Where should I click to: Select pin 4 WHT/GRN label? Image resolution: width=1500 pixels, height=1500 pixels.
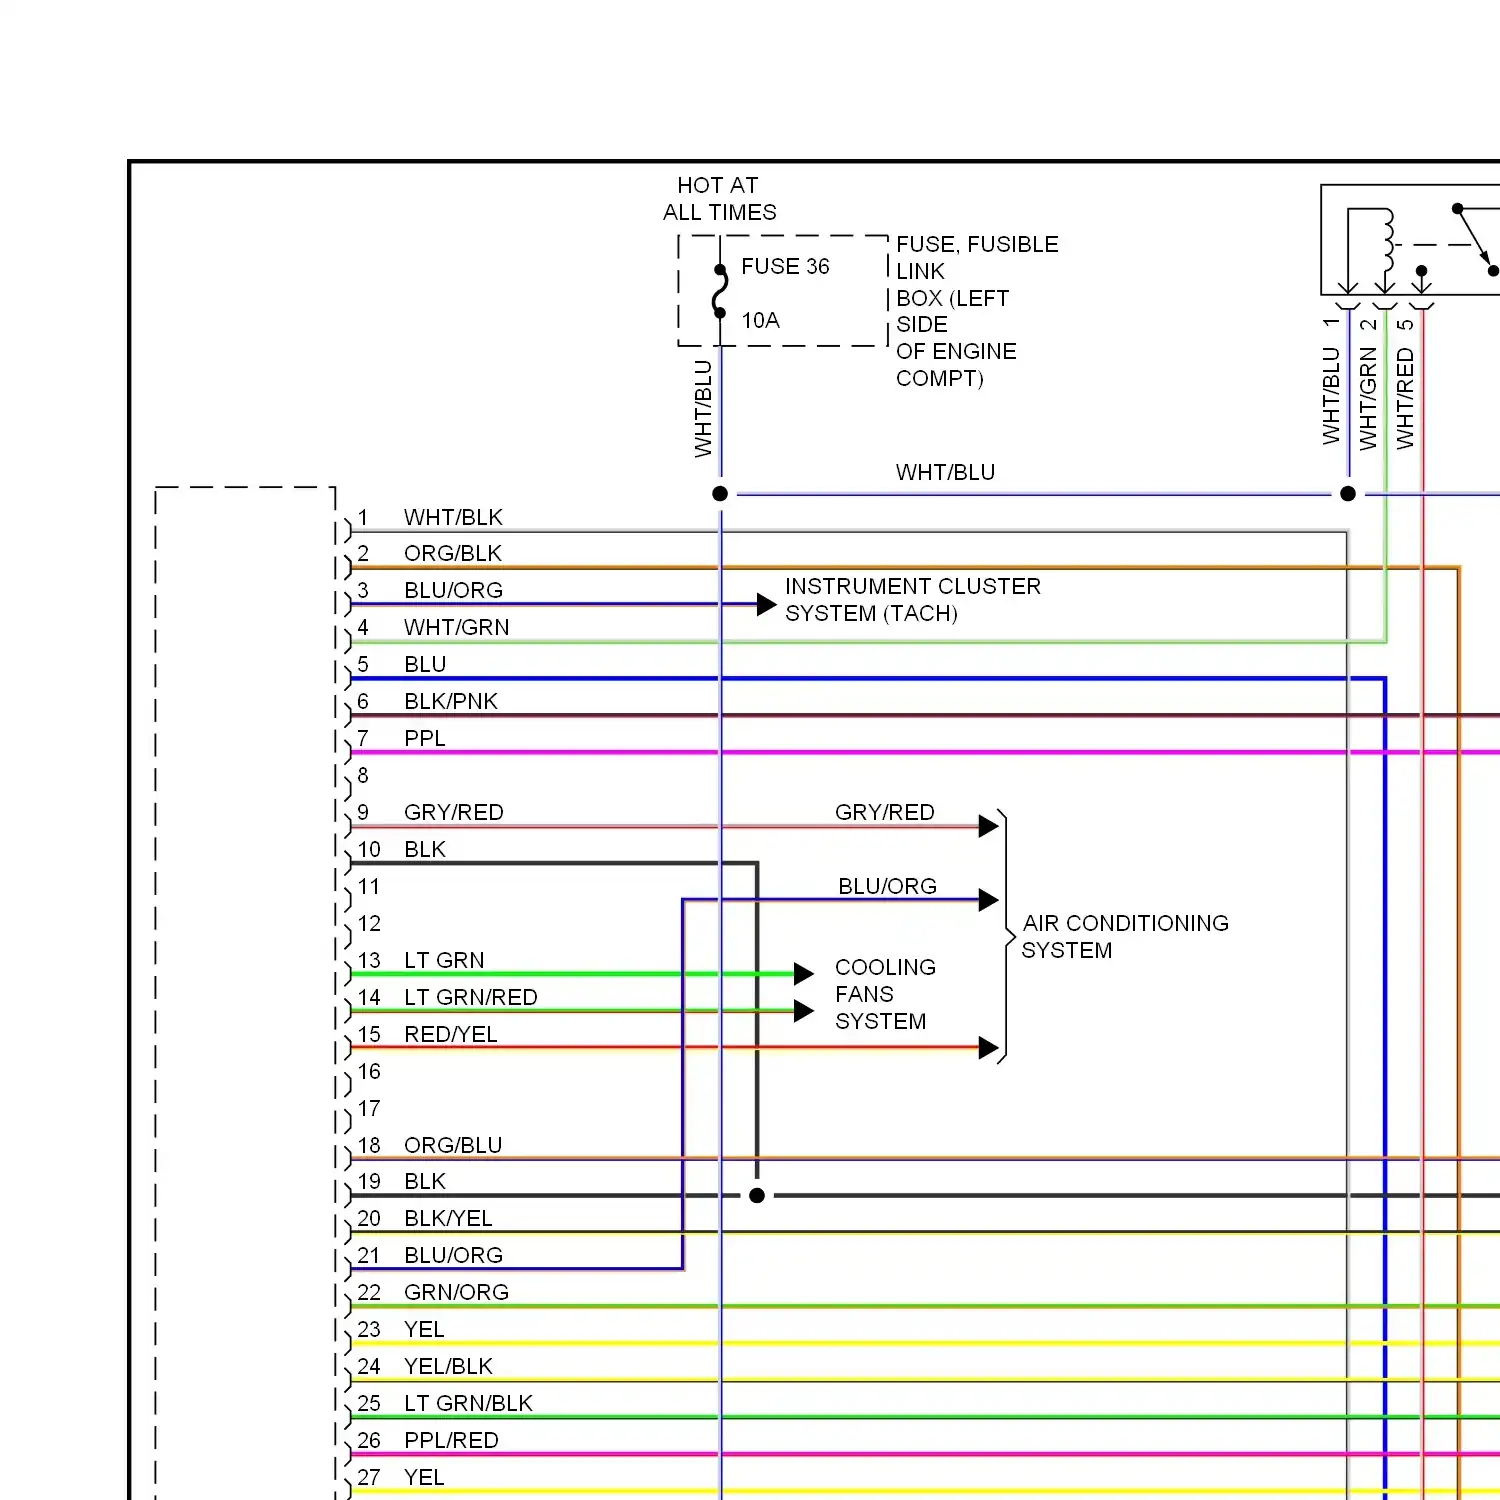point(456,627)
